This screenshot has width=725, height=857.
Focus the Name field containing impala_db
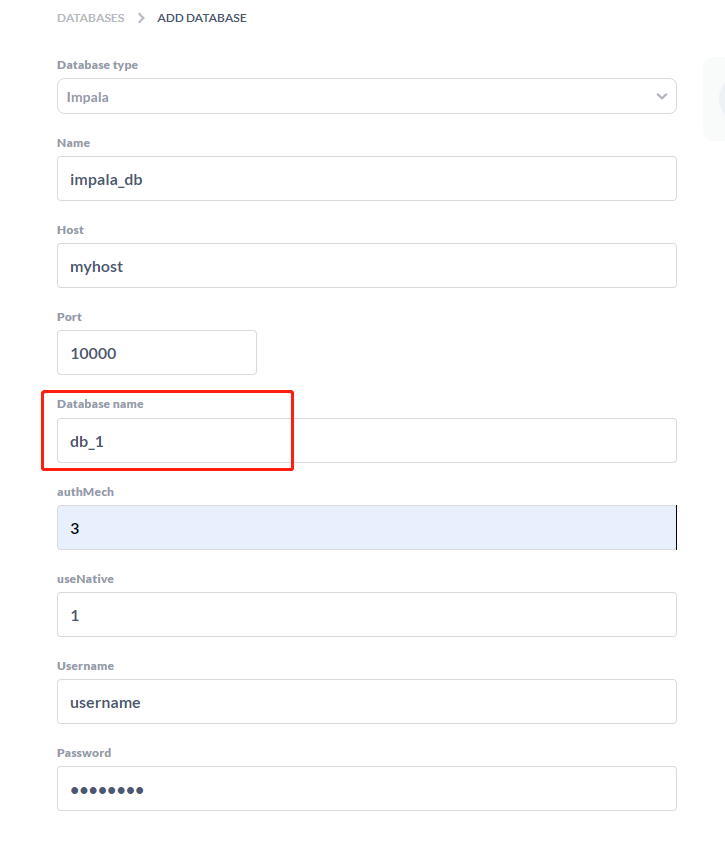point(366,178)
